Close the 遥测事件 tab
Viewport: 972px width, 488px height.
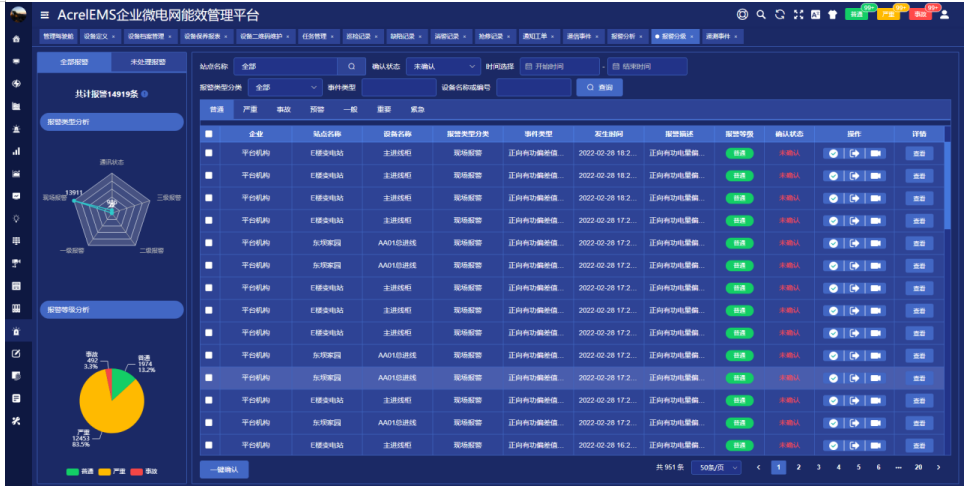point(736,37)
